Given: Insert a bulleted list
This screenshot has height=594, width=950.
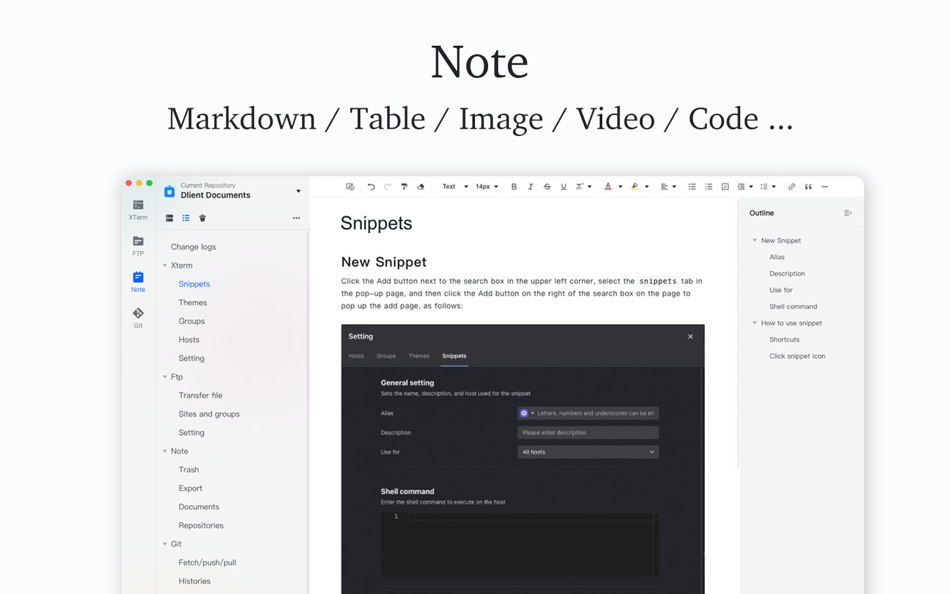Looking at the screenshot, I should [692, 187].
